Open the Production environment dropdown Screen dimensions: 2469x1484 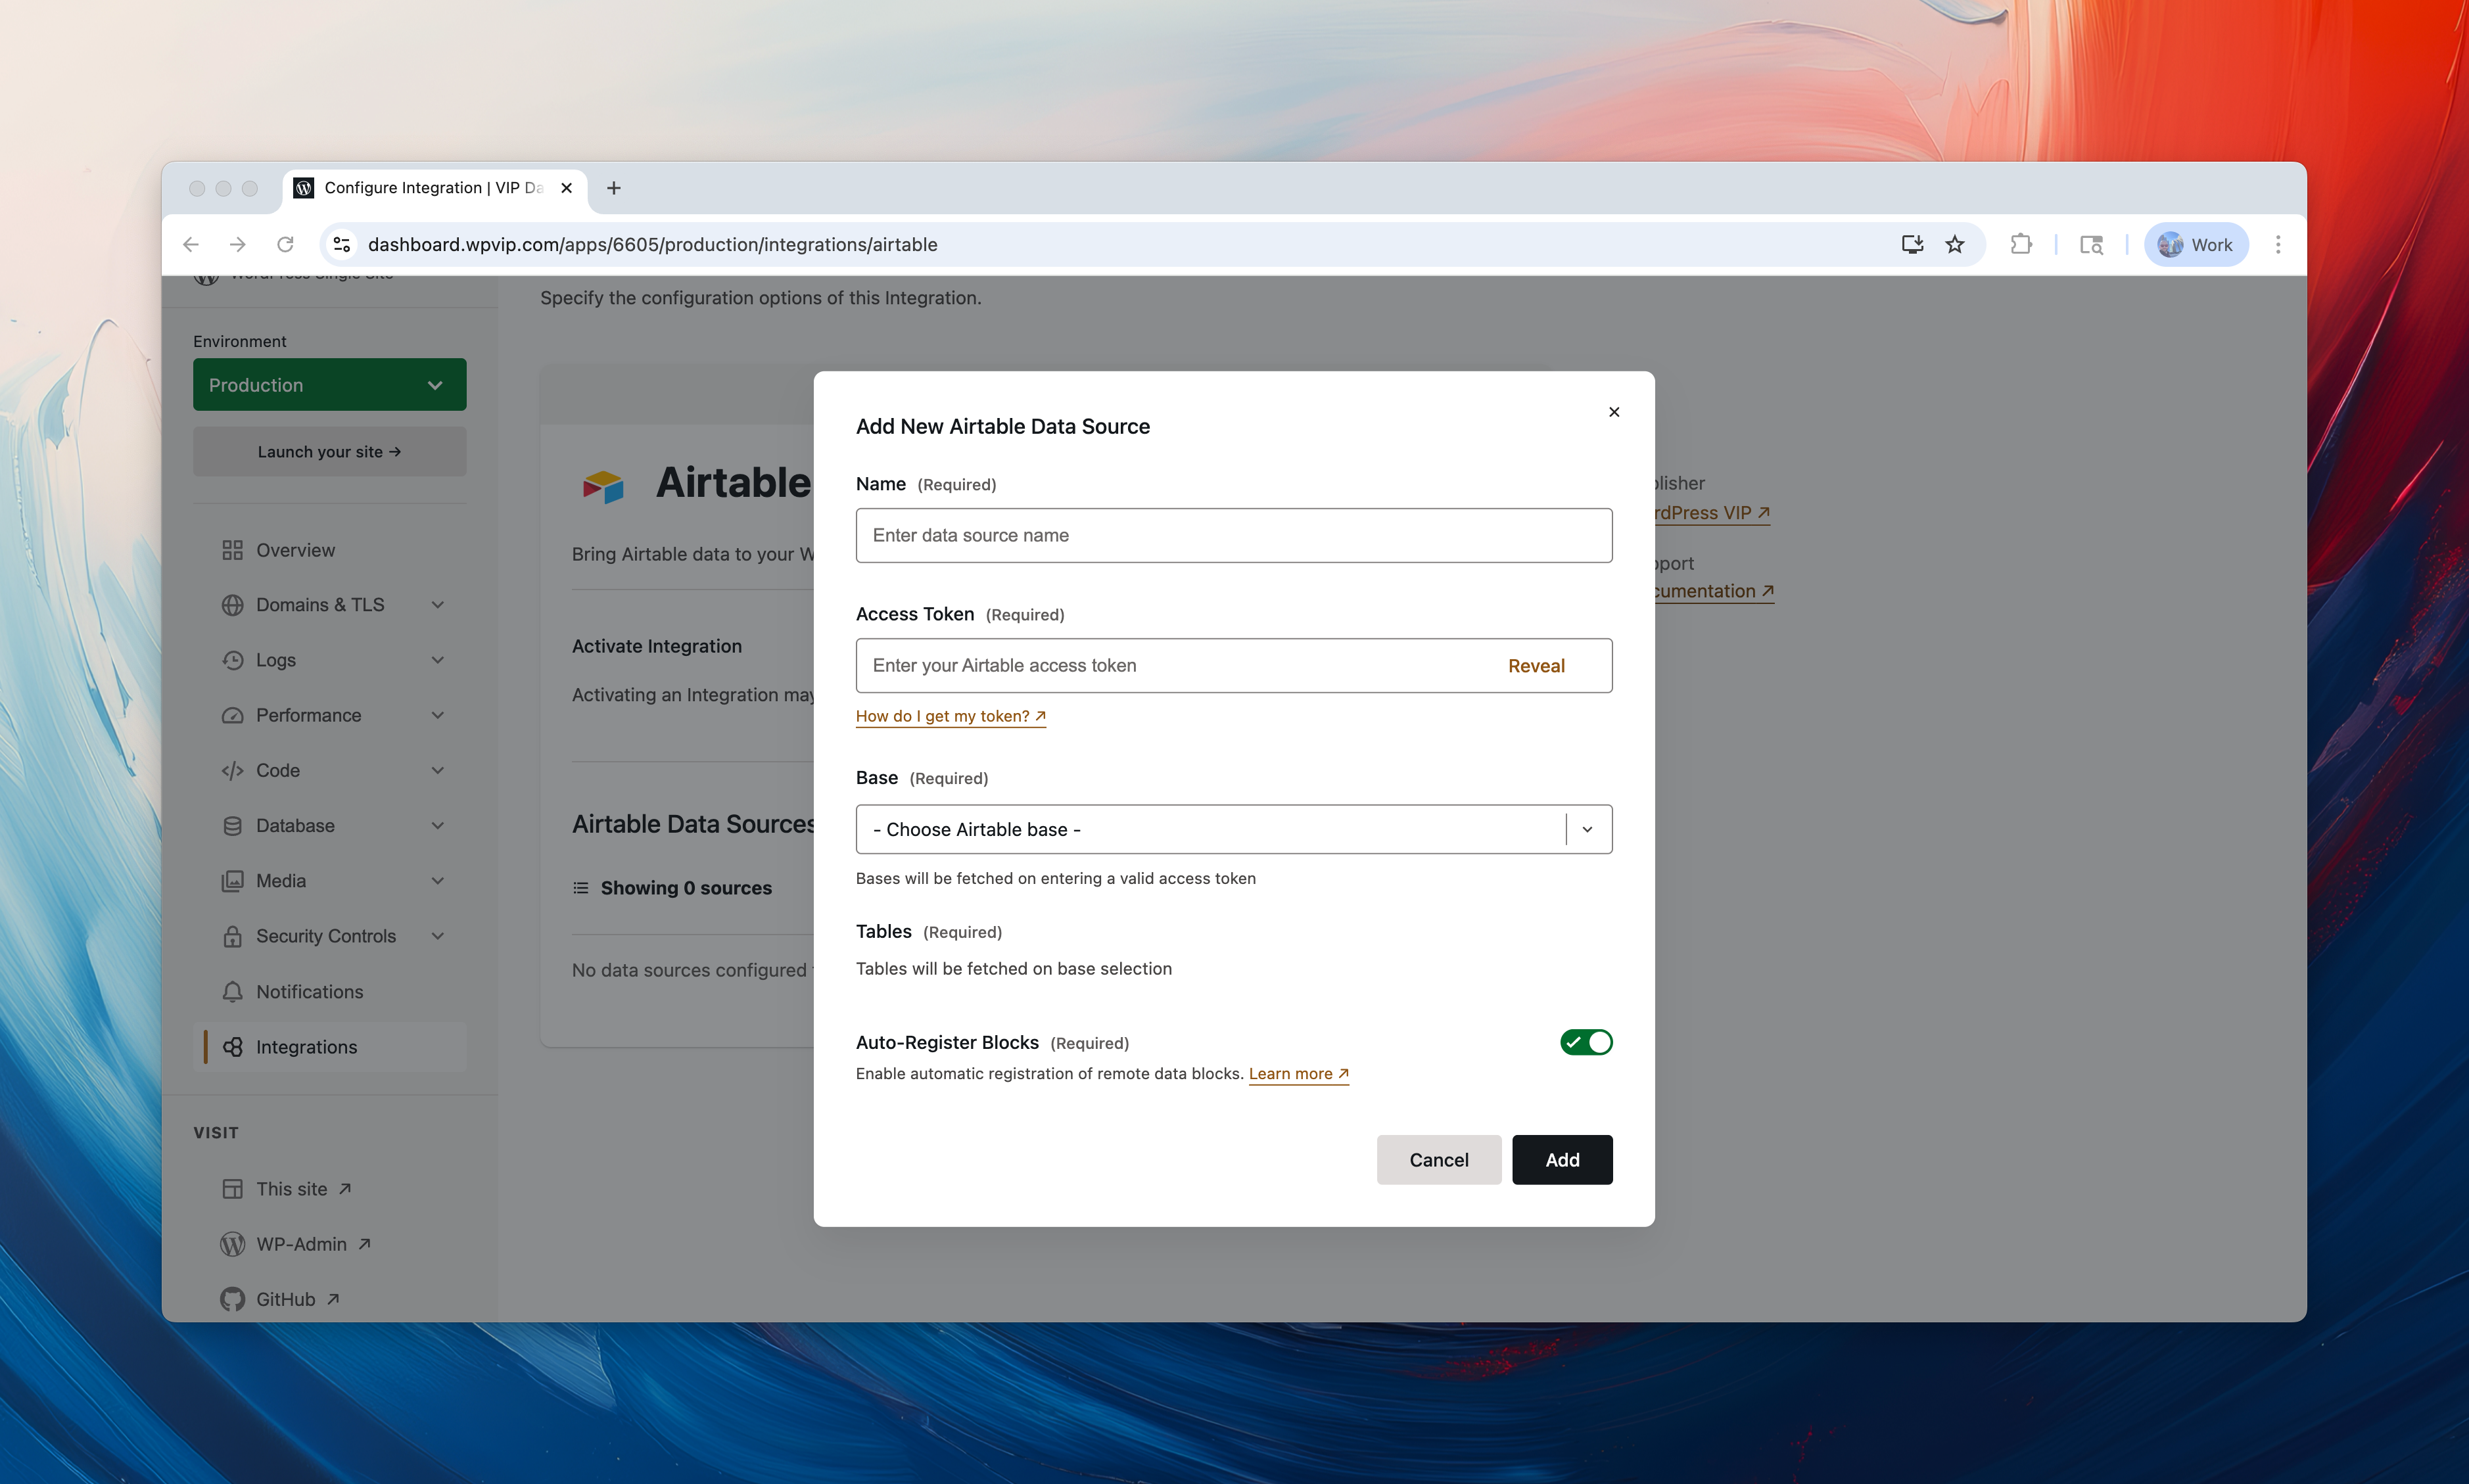[x=329, y=385]
